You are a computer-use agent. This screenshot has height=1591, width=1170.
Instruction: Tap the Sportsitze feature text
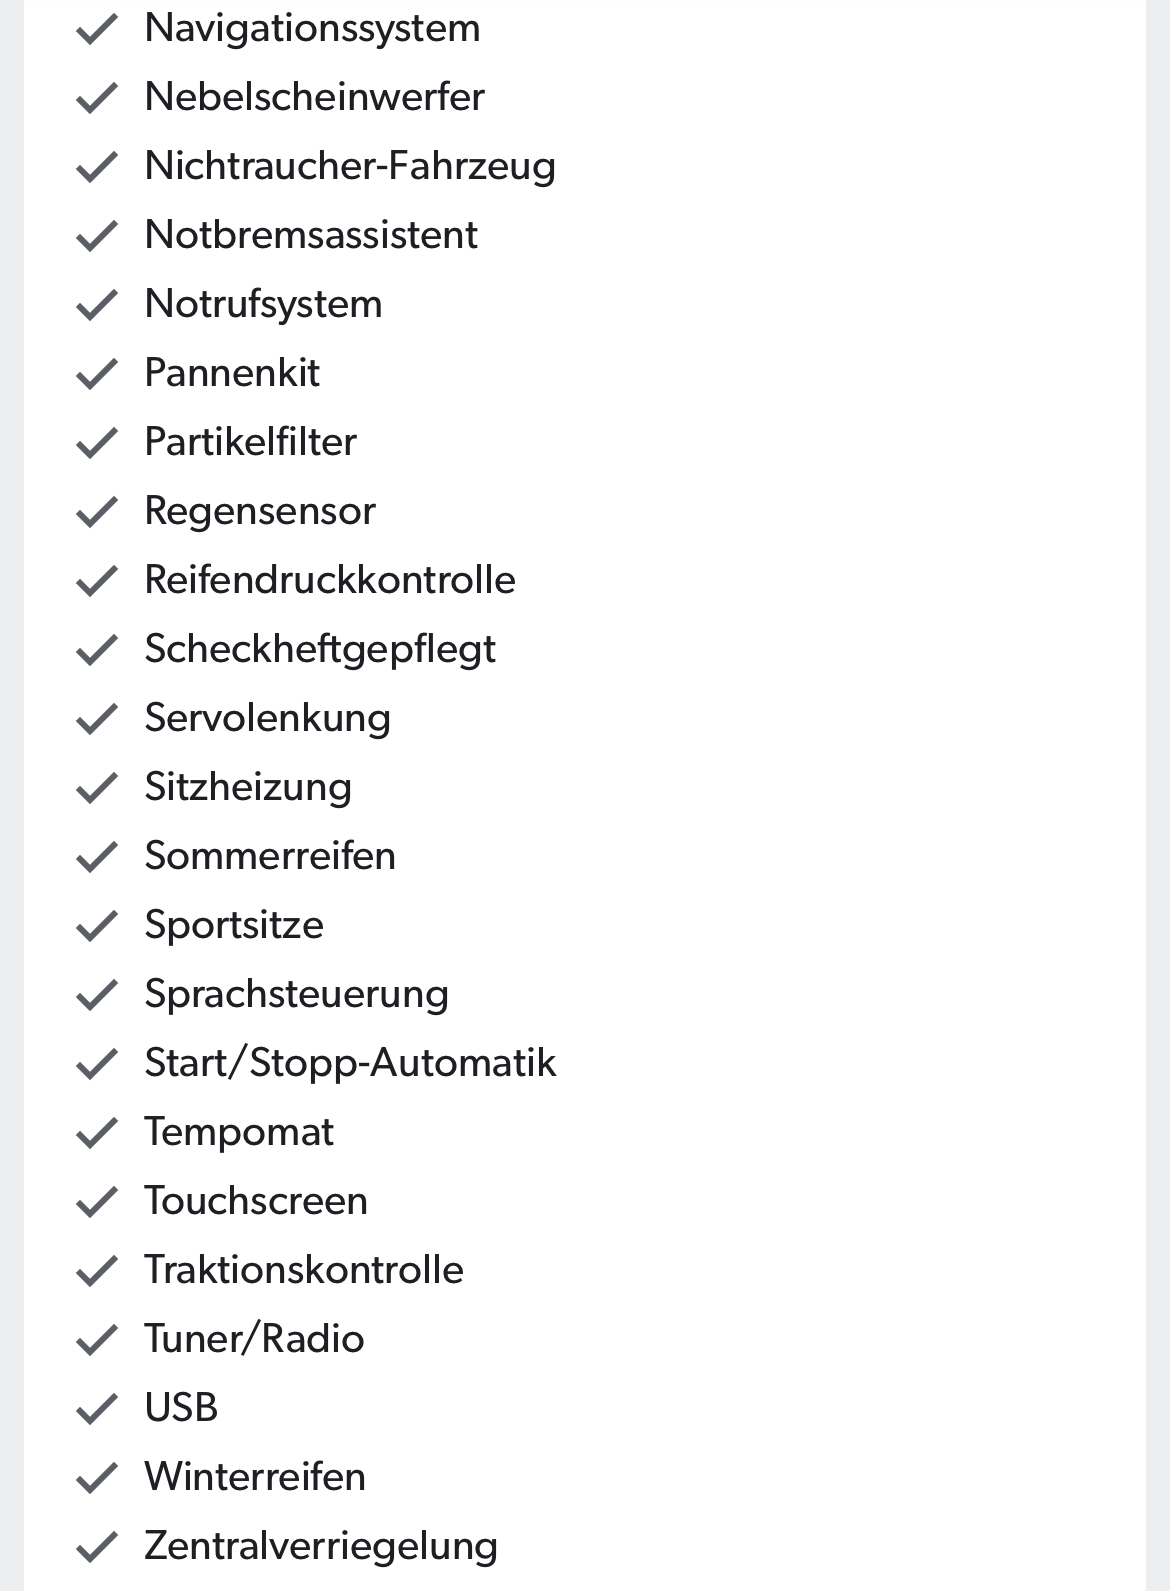point(234,925)
